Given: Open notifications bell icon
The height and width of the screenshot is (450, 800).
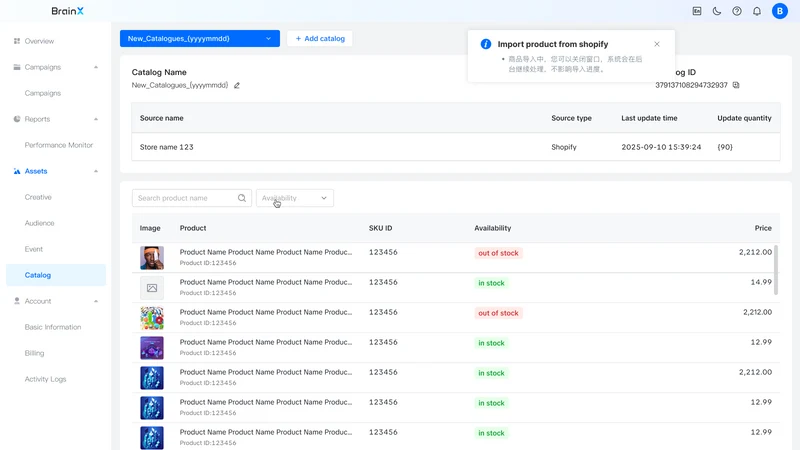Looking at the screenshot, I should [x=757, y=11].
